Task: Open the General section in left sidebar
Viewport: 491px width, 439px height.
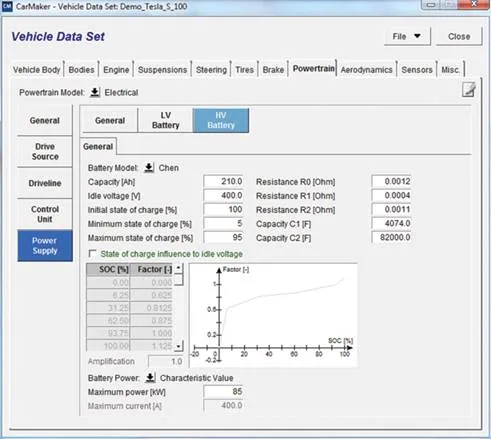Action: point(45,120)
